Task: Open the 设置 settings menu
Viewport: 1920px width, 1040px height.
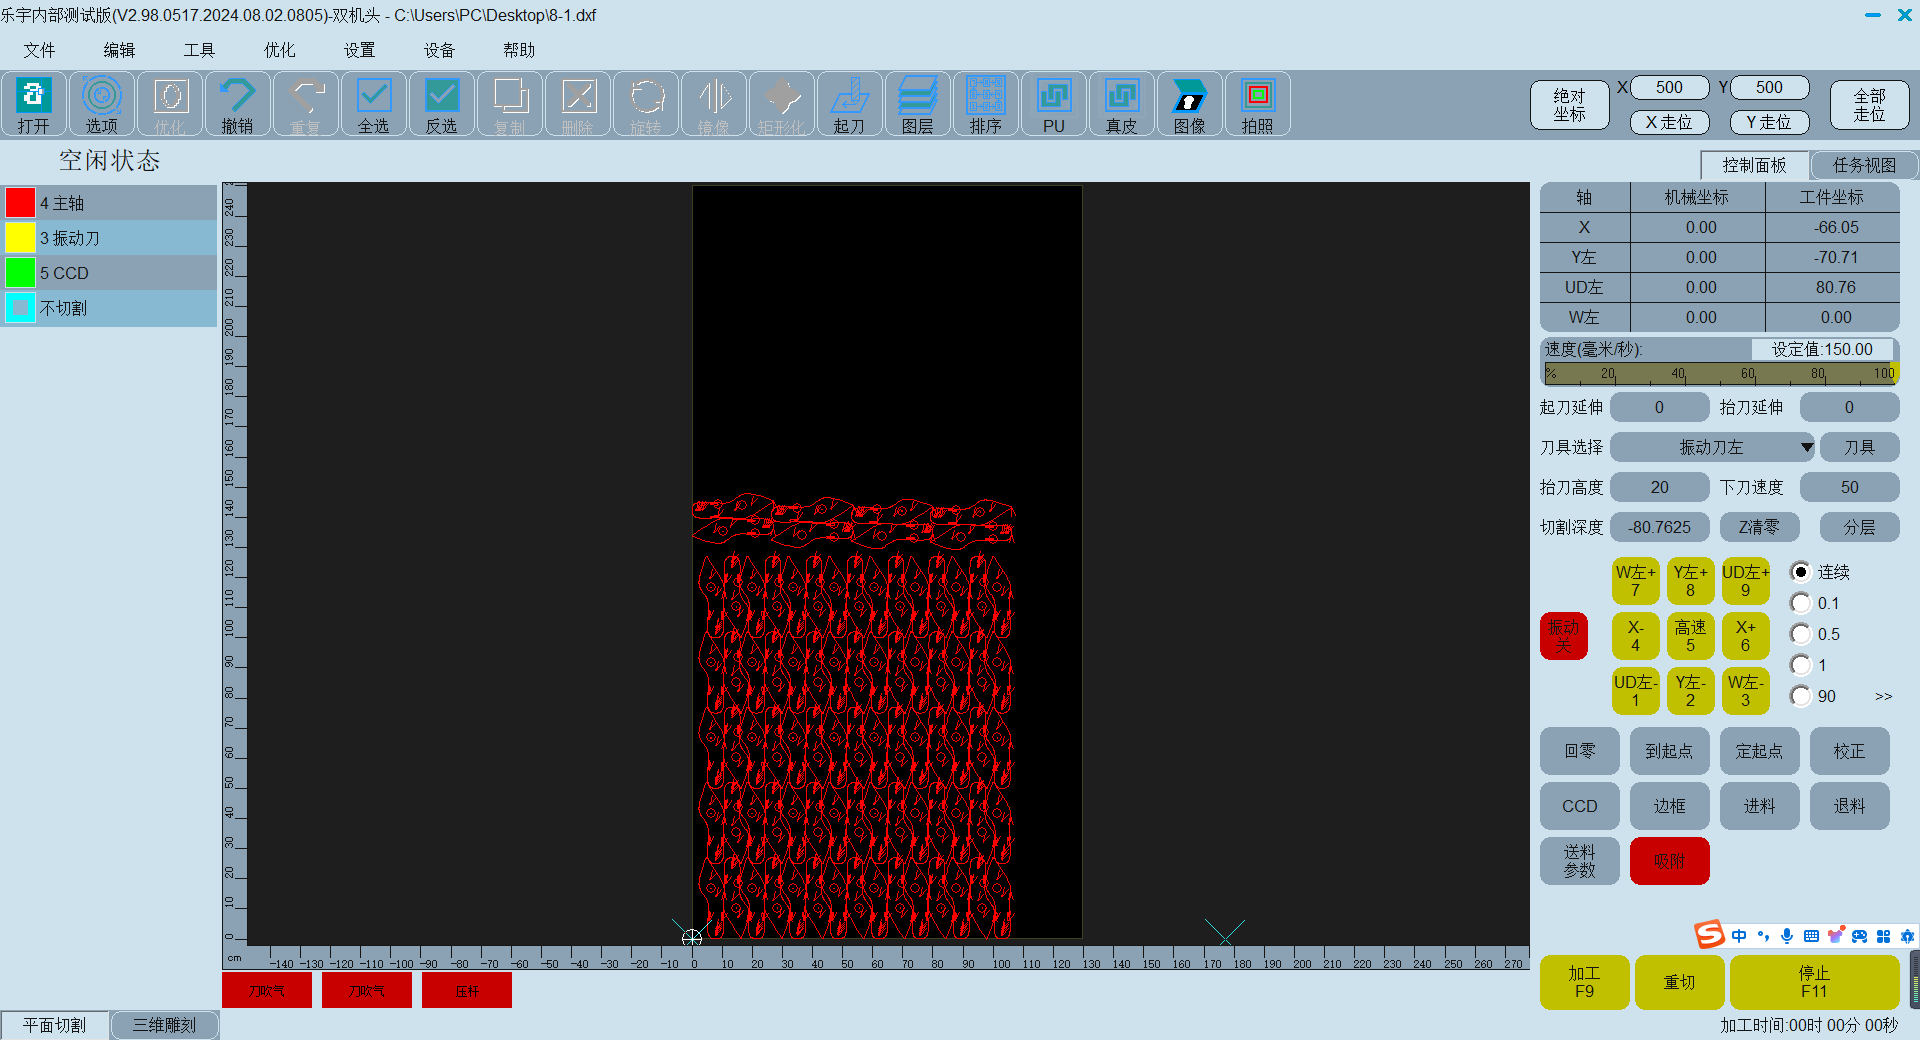Action: tap(359, 50)
